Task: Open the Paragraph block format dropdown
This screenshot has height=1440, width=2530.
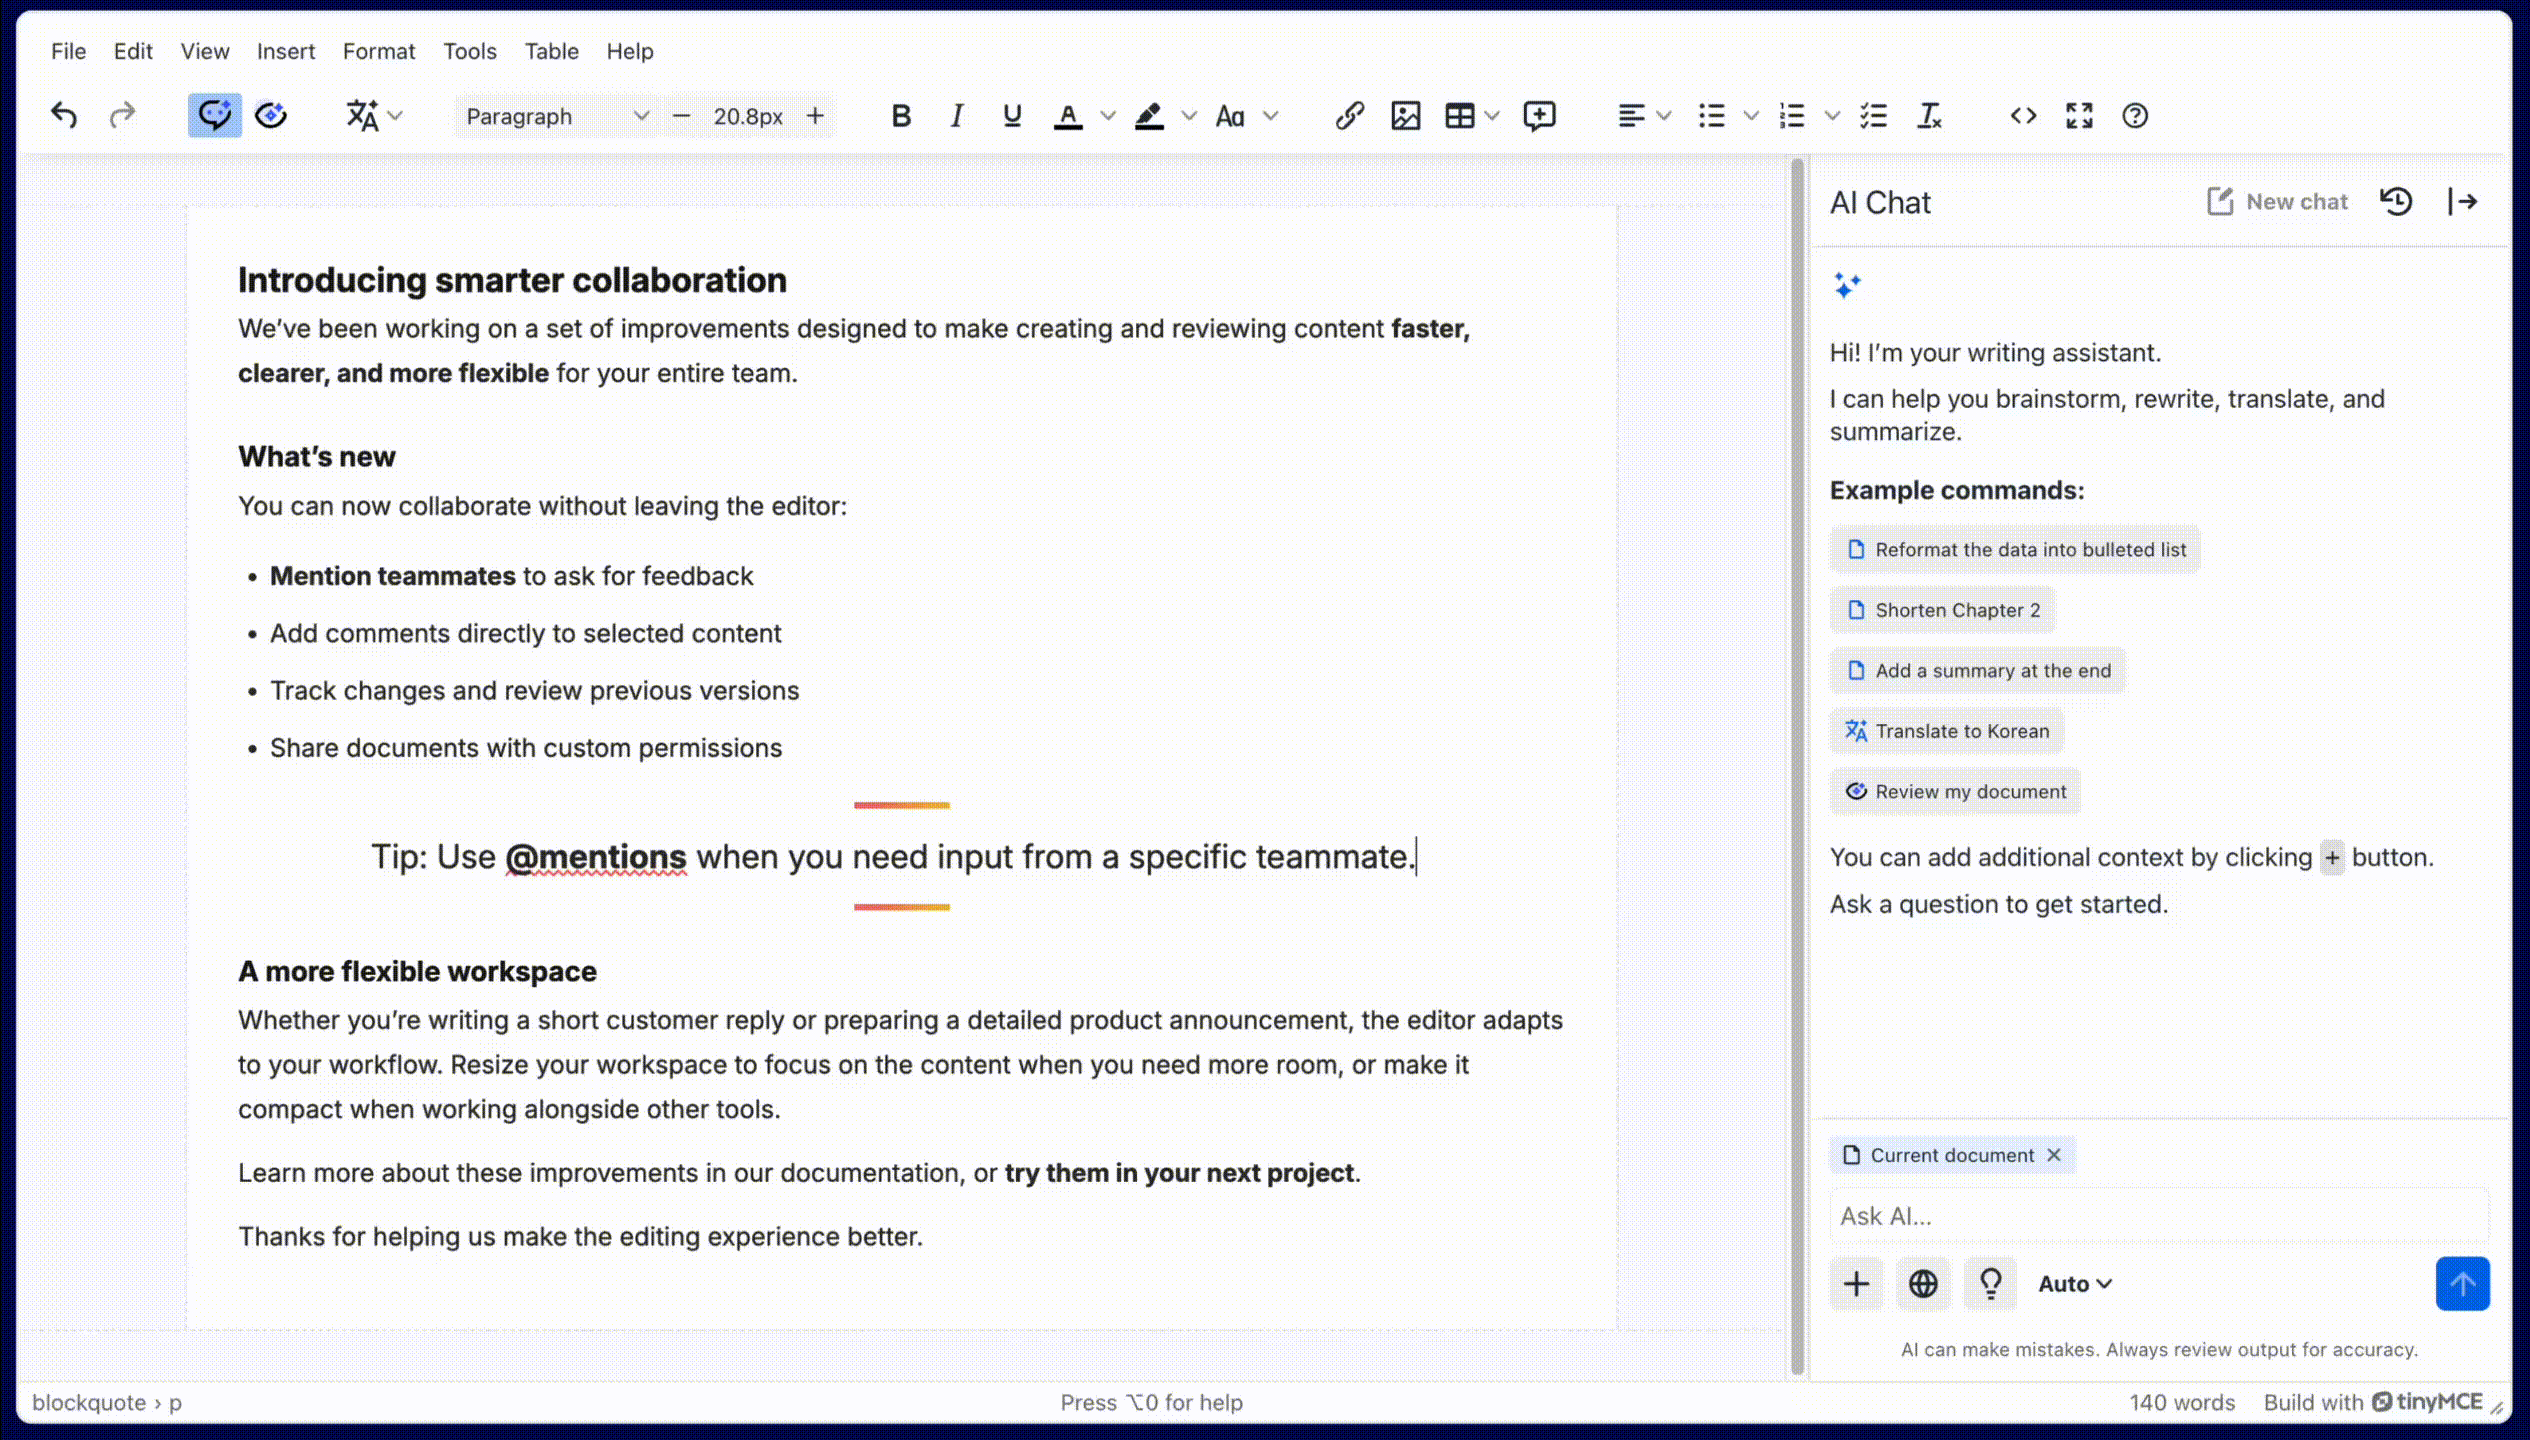Action: [x=556, y=116]
